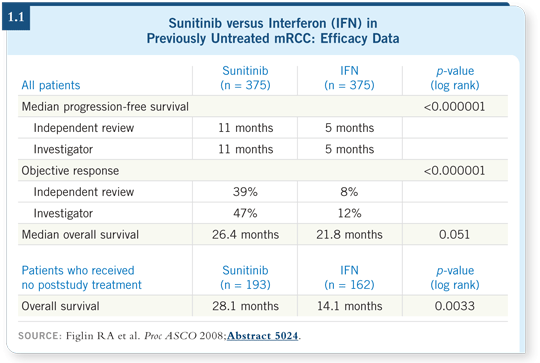540x363 pixels.
Task: Select the Sunitinib (n = 193) header
Action: pos(245,278)
